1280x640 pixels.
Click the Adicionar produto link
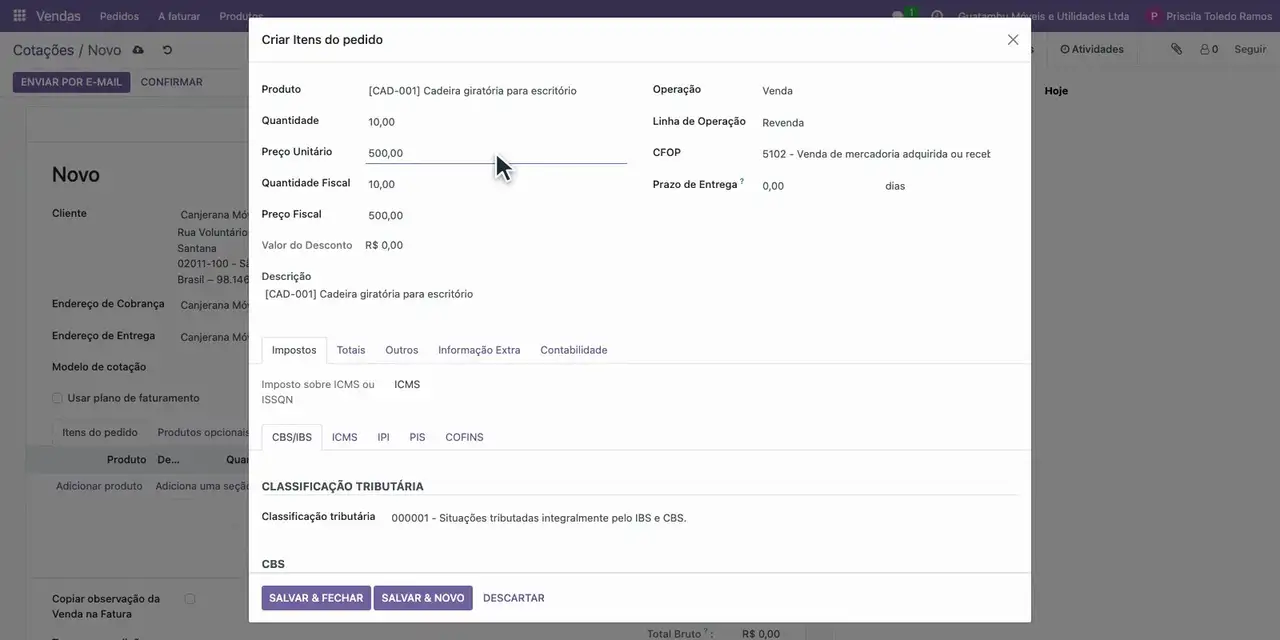pos(99,486)
